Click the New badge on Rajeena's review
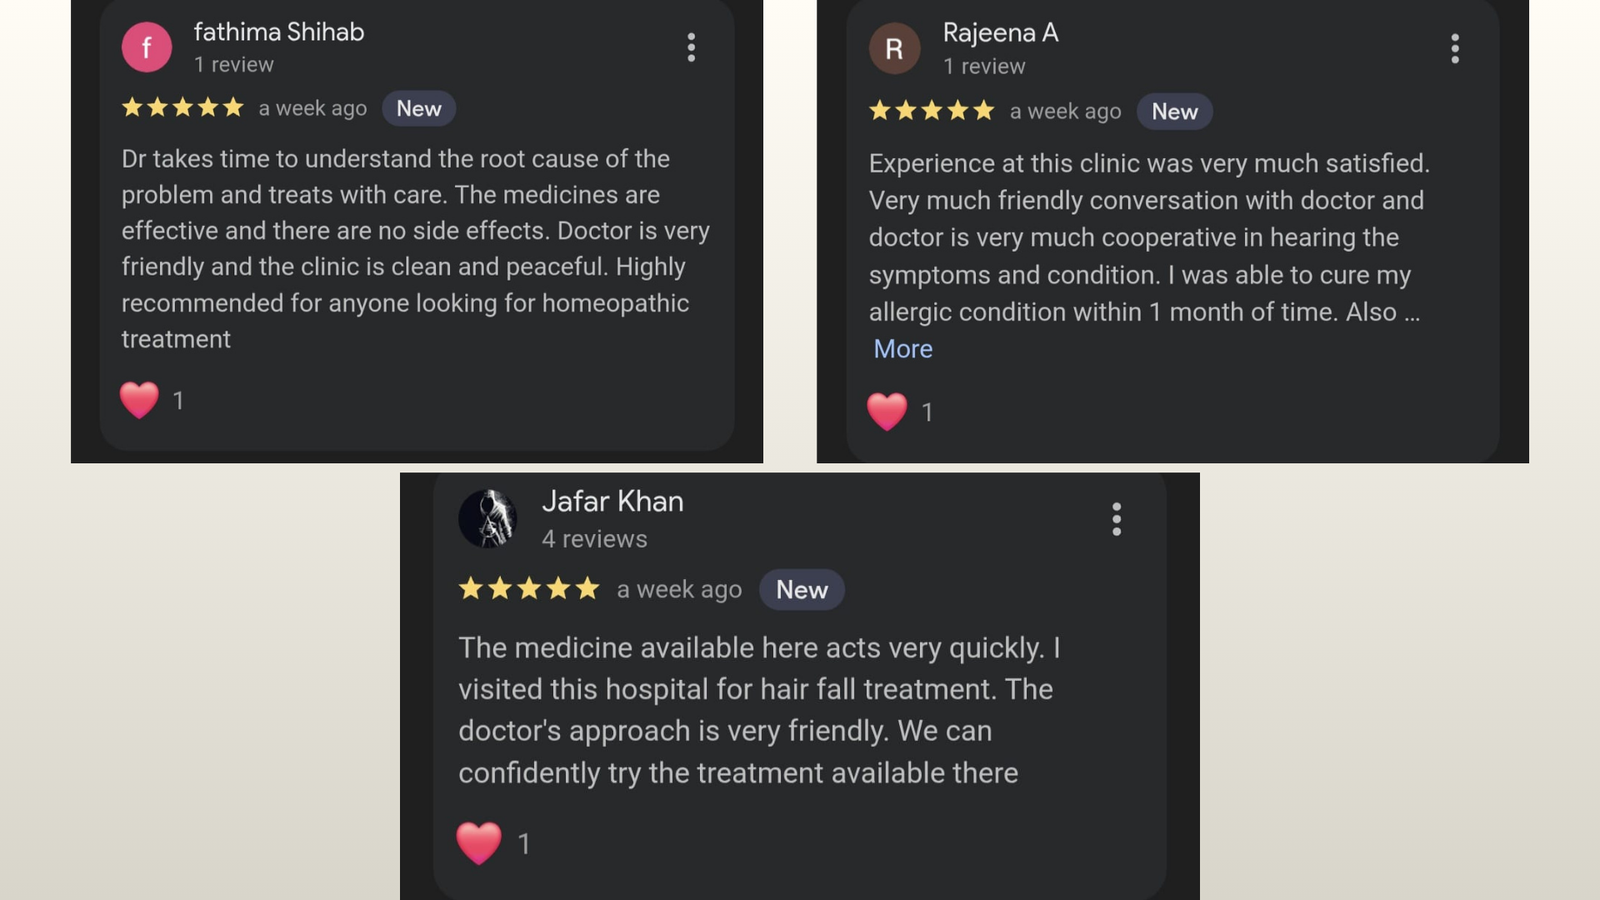 point(1174,112)
